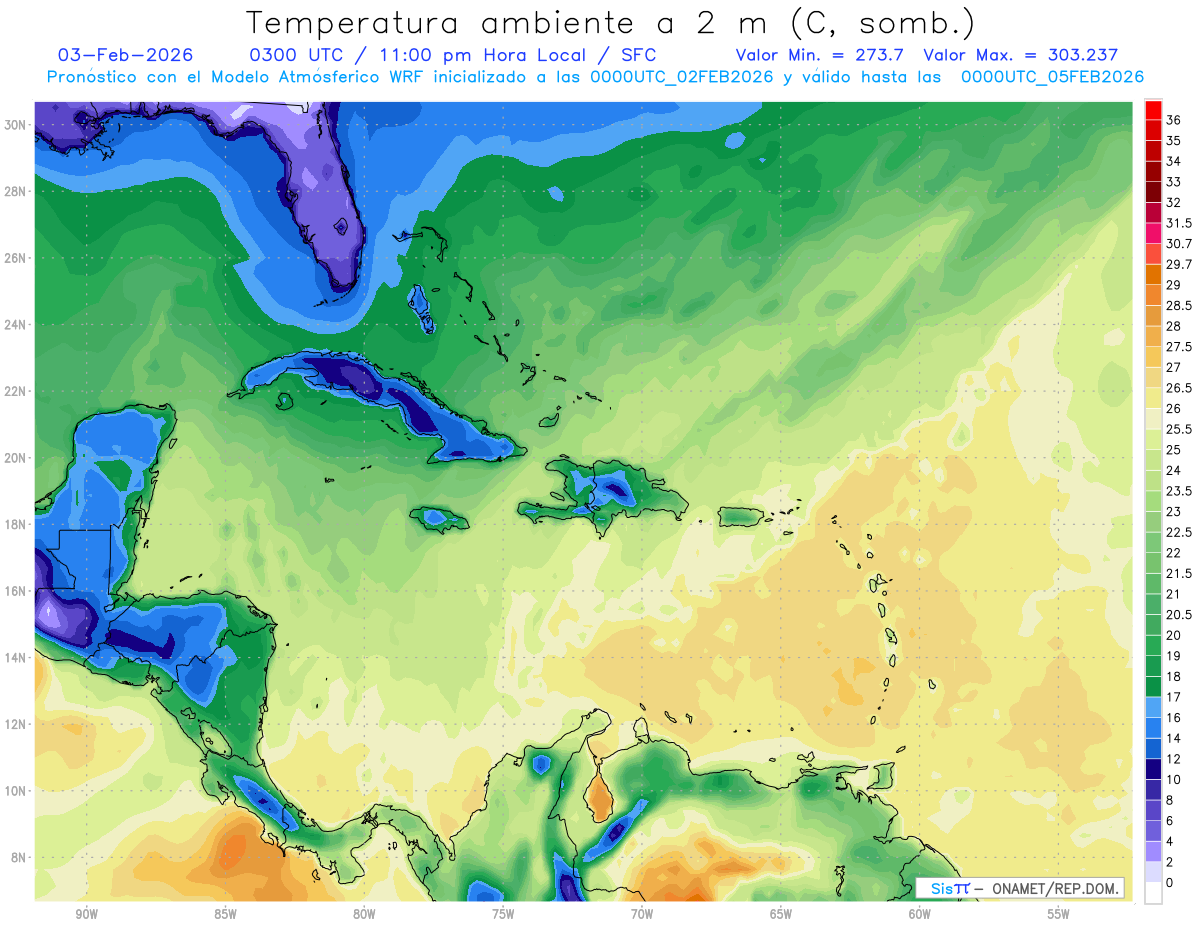The width and height of the screenshot is (1200, 927).
Task: Click the '10N' latitude axis label
Action: [x=17, y=791]
